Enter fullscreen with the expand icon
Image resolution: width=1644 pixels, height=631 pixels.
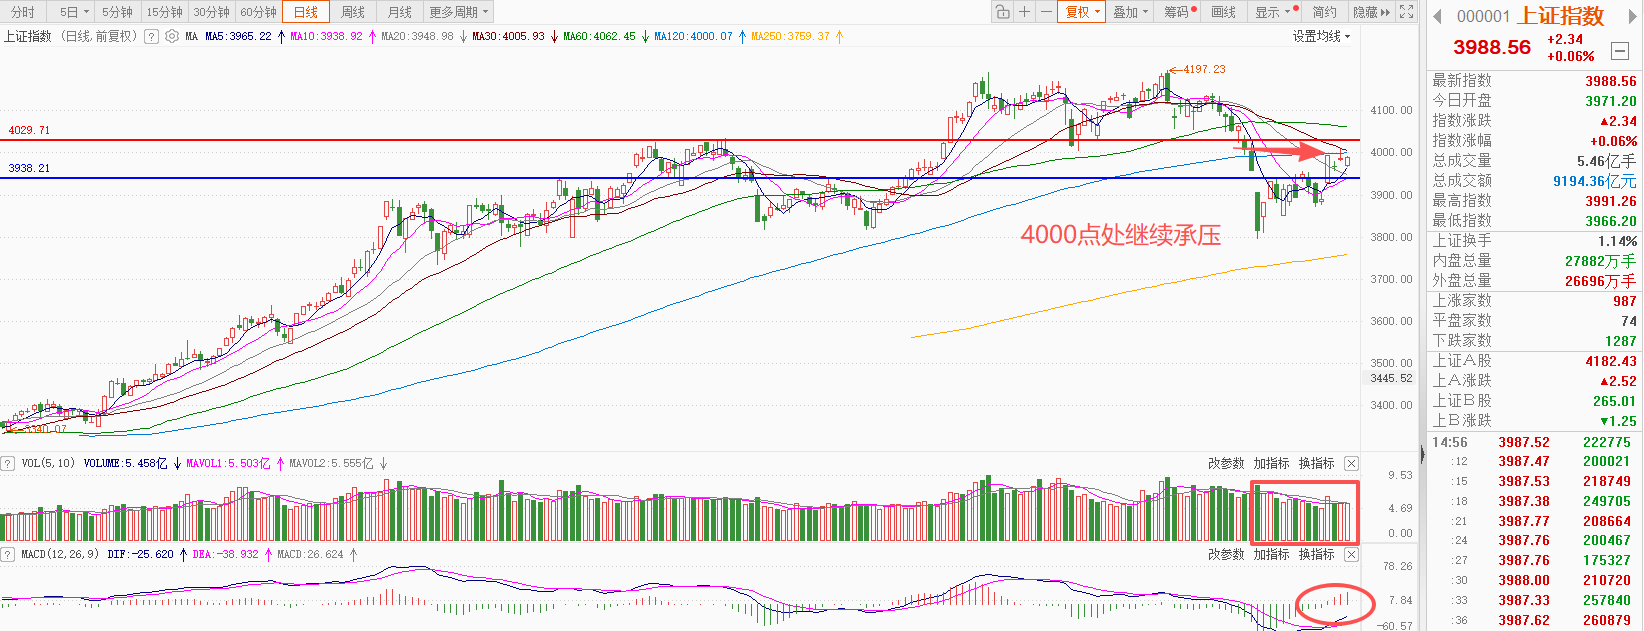[x=1406, y=12]
